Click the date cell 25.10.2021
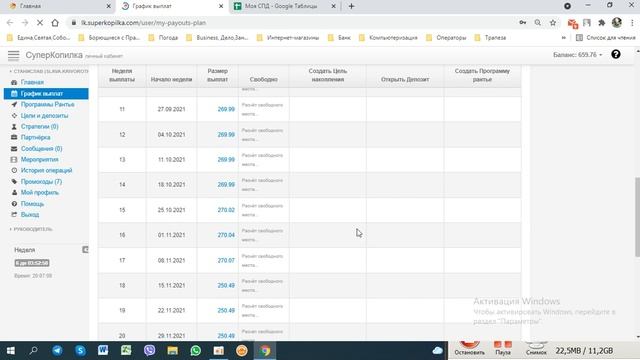 coord(171,210)
